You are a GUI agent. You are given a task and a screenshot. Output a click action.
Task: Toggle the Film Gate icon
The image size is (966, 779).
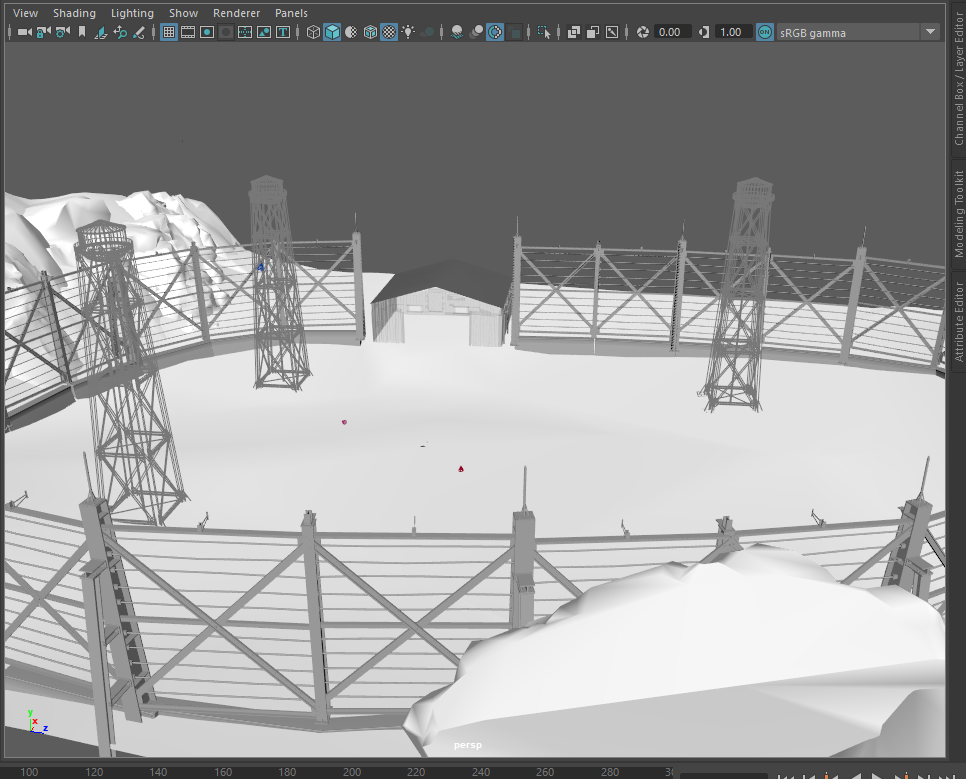[188, 32]
